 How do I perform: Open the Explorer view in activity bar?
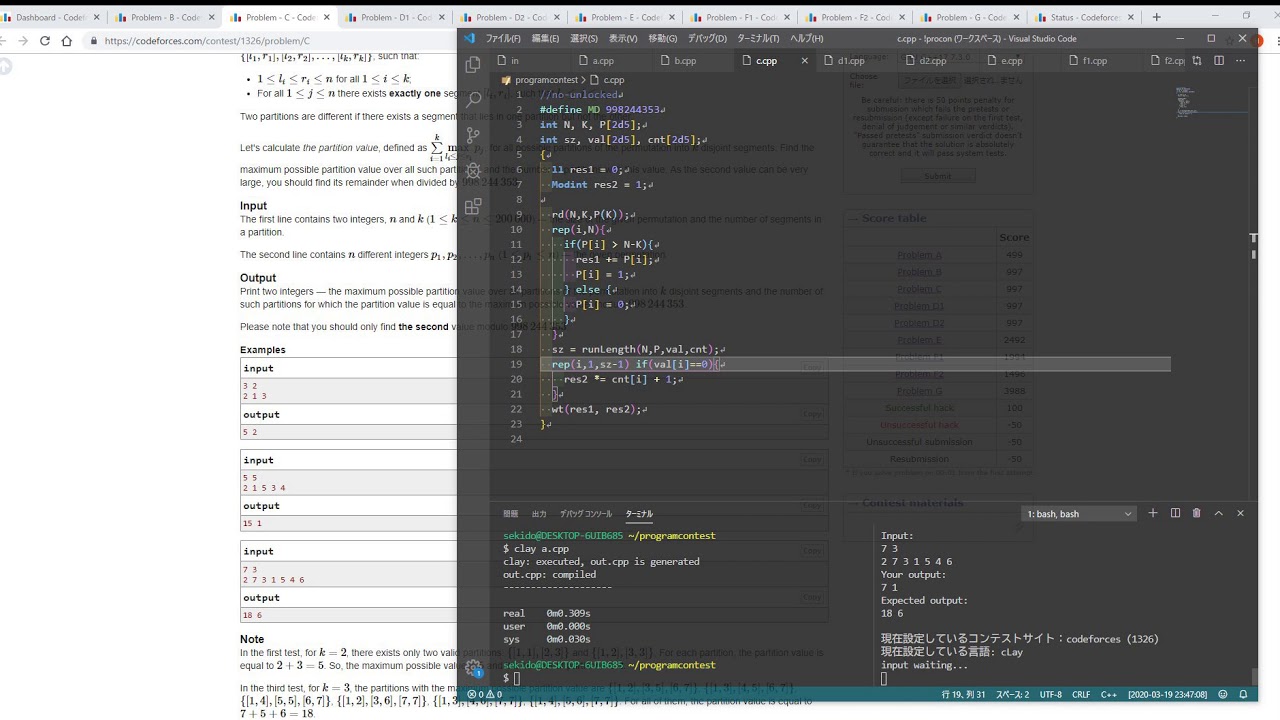(x=473, y=65)
